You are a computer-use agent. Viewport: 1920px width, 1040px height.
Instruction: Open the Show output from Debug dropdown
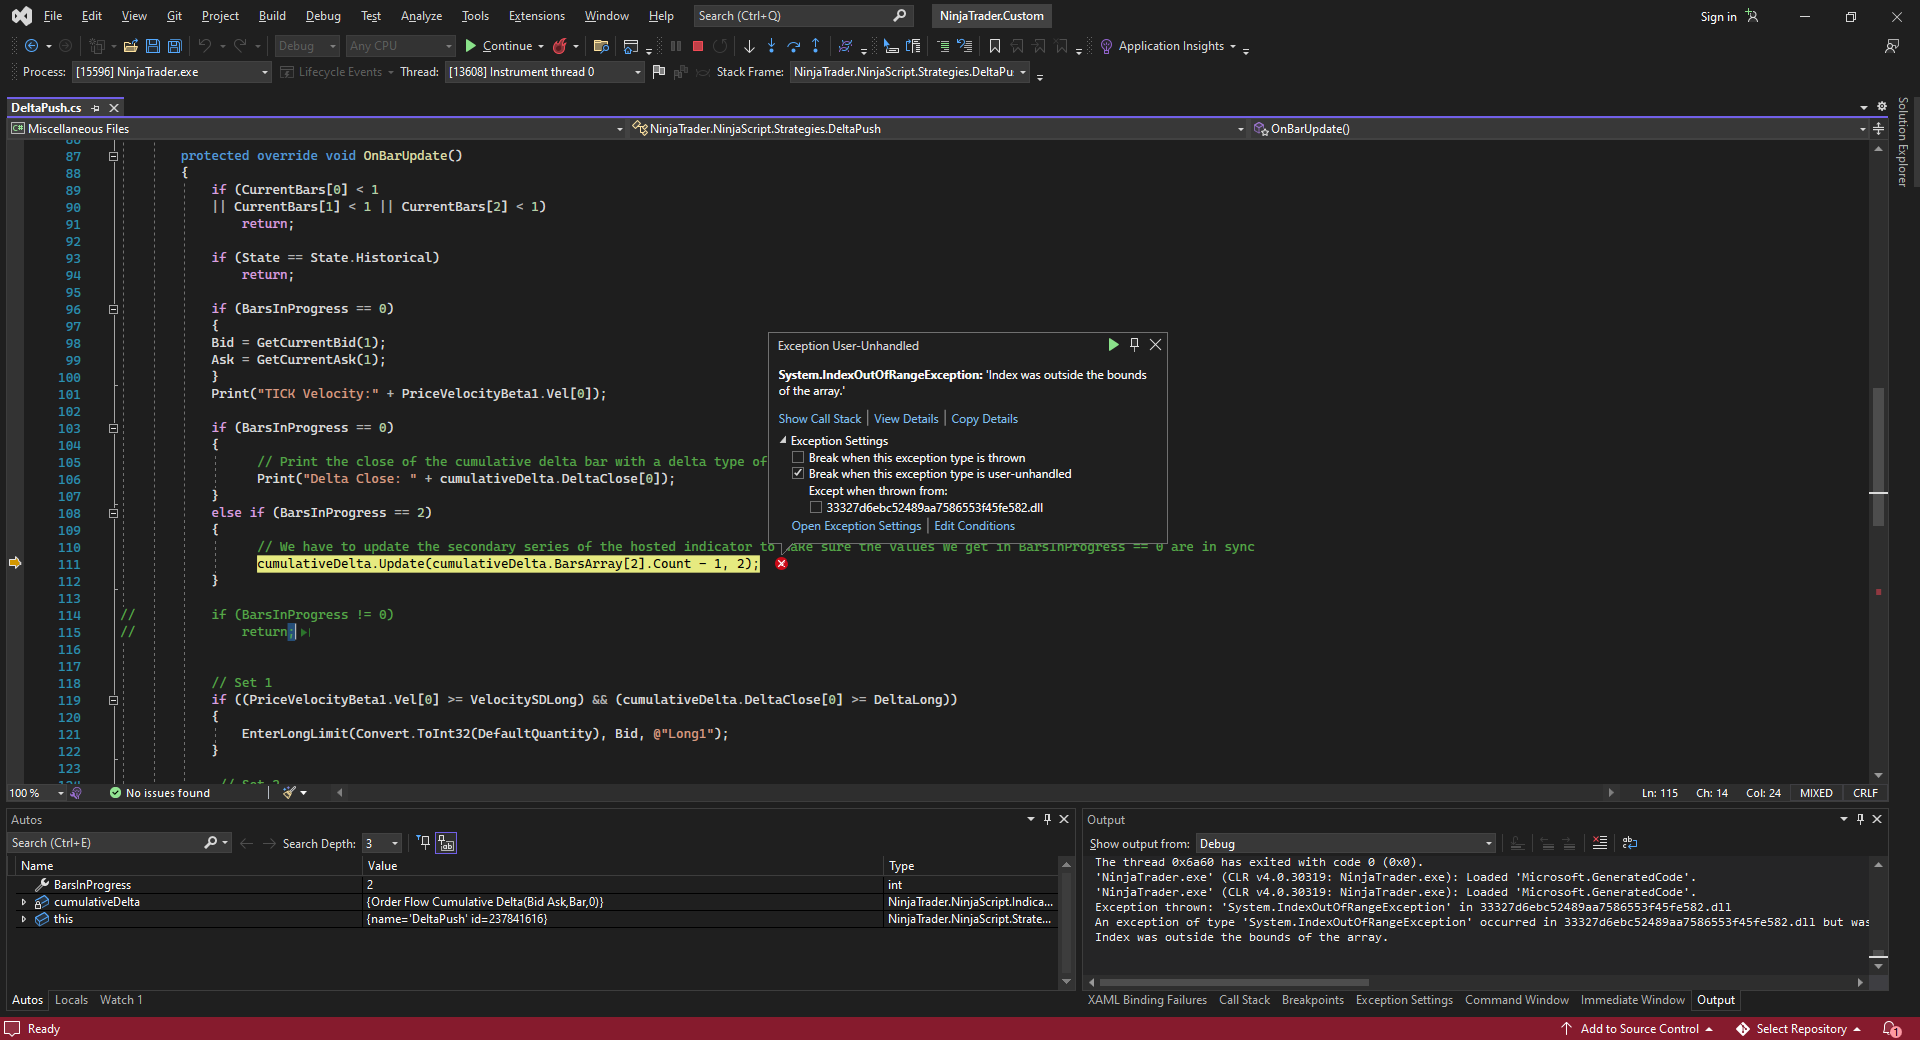(x=1346, y=844)
